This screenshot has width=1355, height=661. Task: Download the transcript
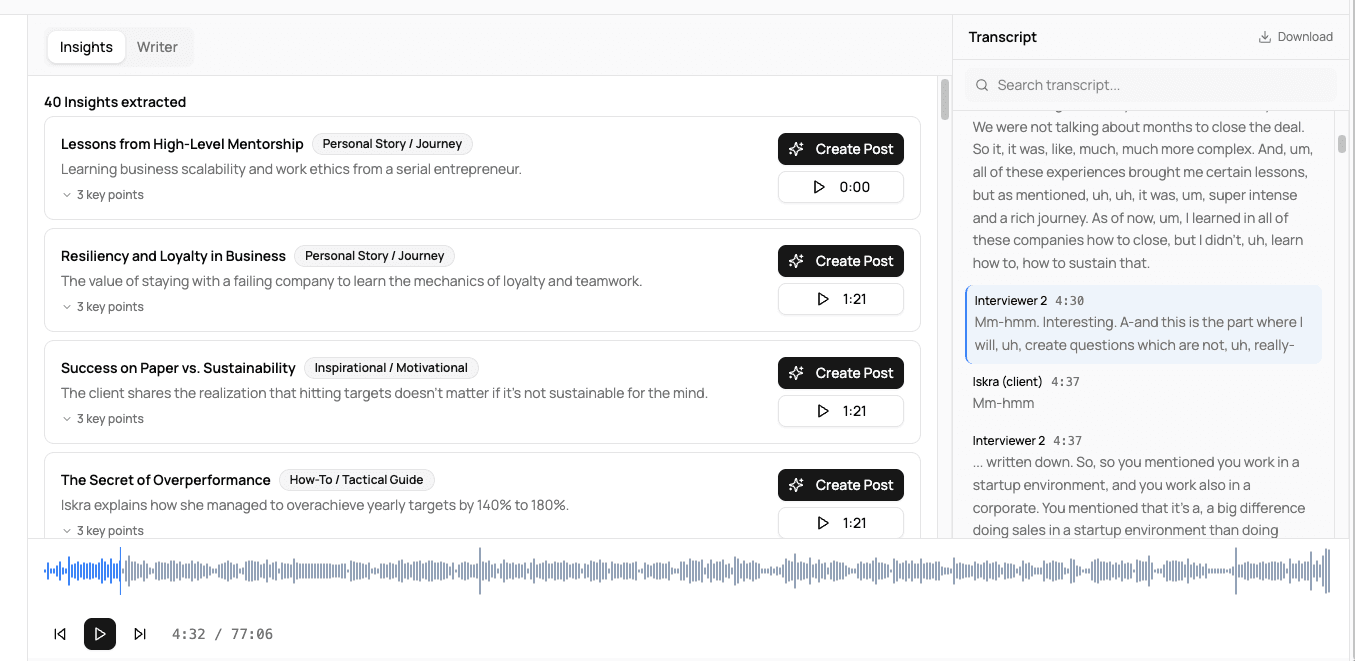(1295, 37)
